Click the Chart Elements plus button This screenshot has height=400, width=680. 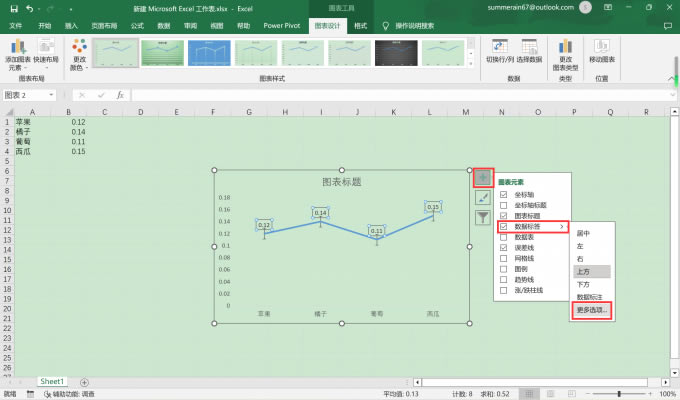[x=483, y=178]
